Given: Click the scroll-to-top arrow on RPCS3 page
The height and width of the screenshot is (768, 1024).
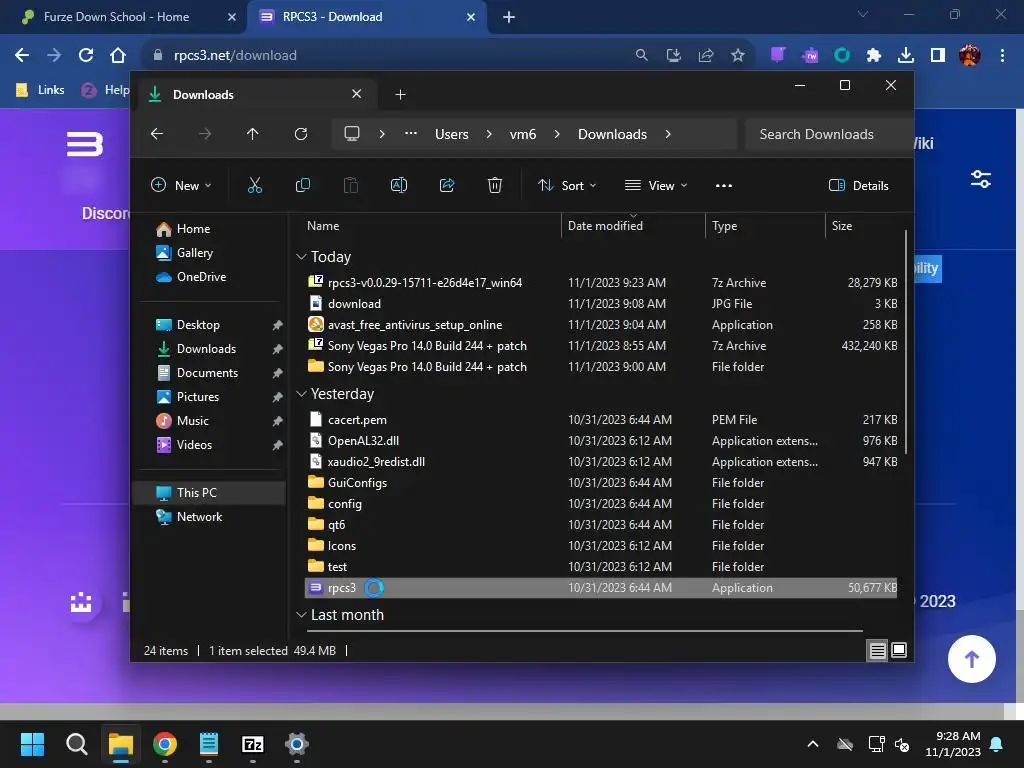Looking at the screenshot, I should coord(971,659).
